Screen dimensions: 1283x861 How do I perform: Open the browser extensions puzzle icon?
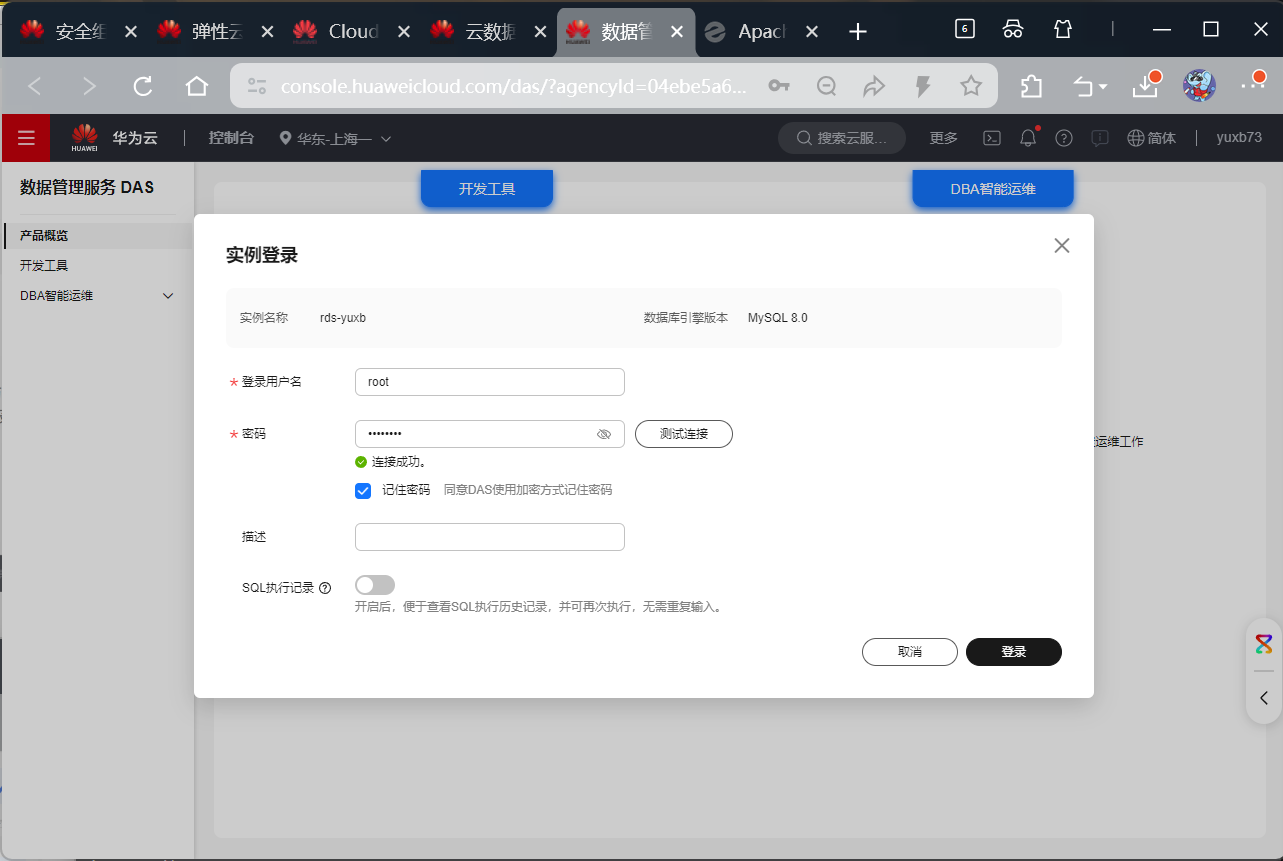point(1031,86)
